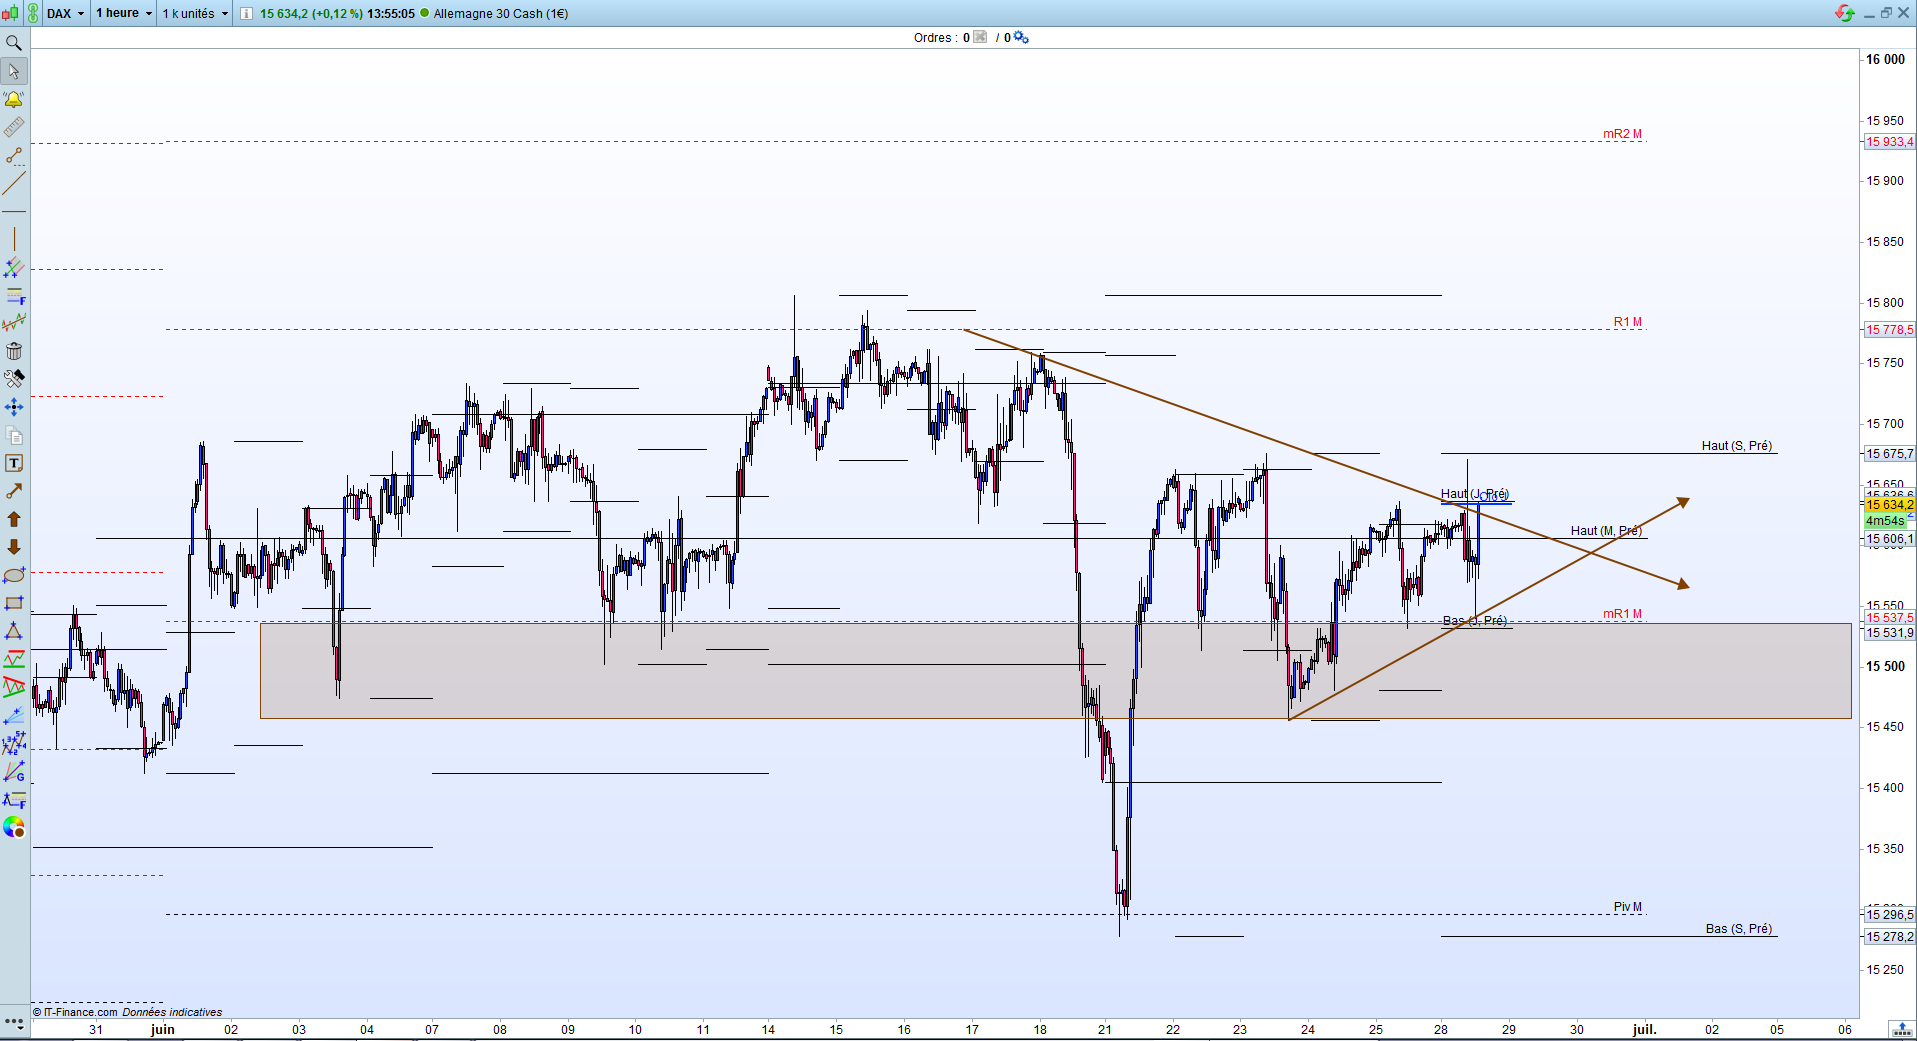This screenshot has height=1041, width=1917.
Task: Open the color wheel palette
Action: pyautogui.click(x=14, y=827)
